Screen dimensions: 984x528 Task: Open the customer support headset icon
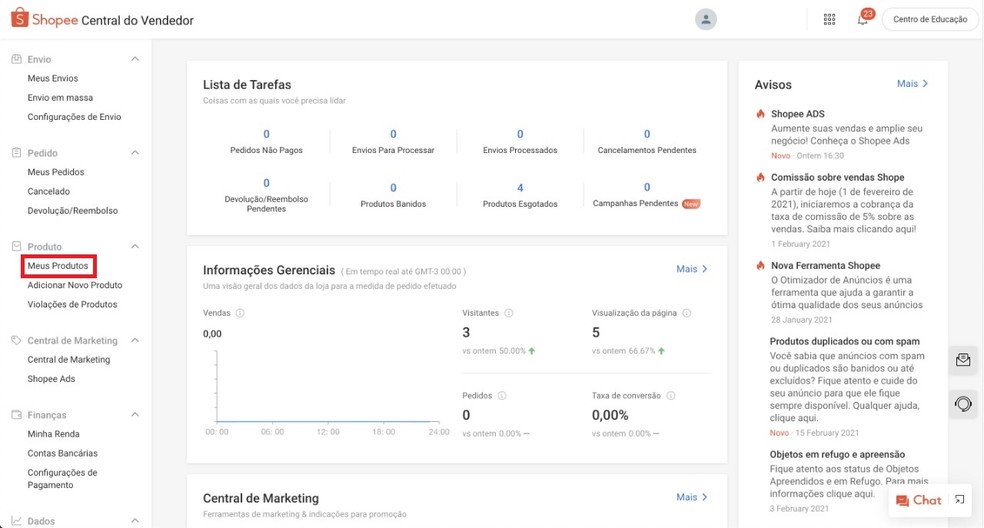(963, 404)
